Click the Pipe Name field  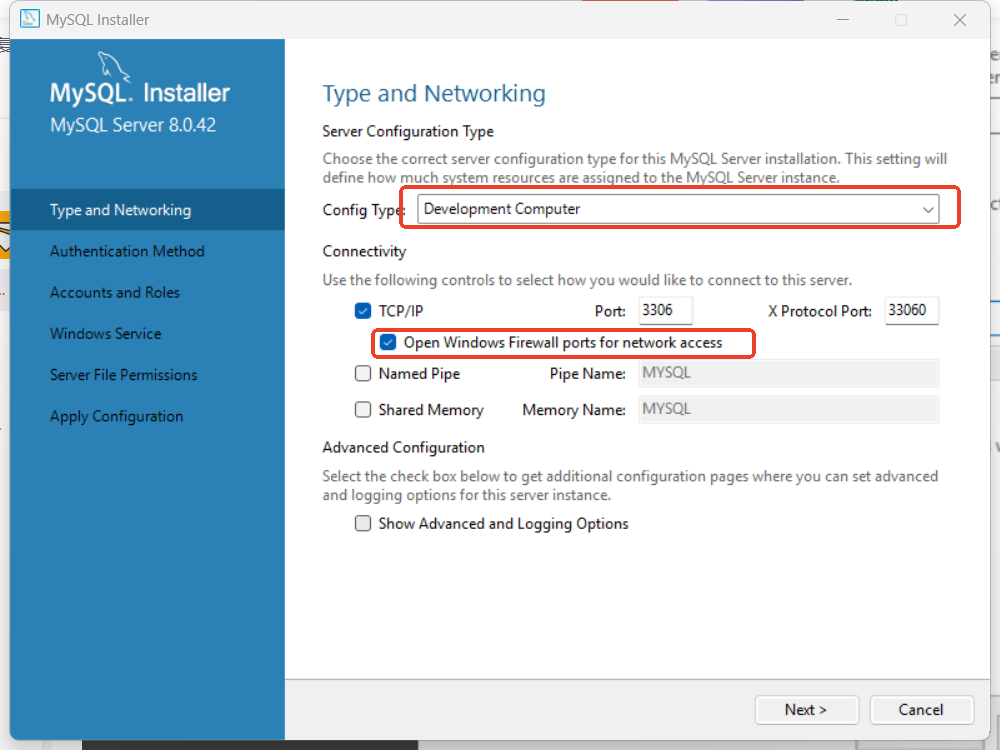pos(788,373)
